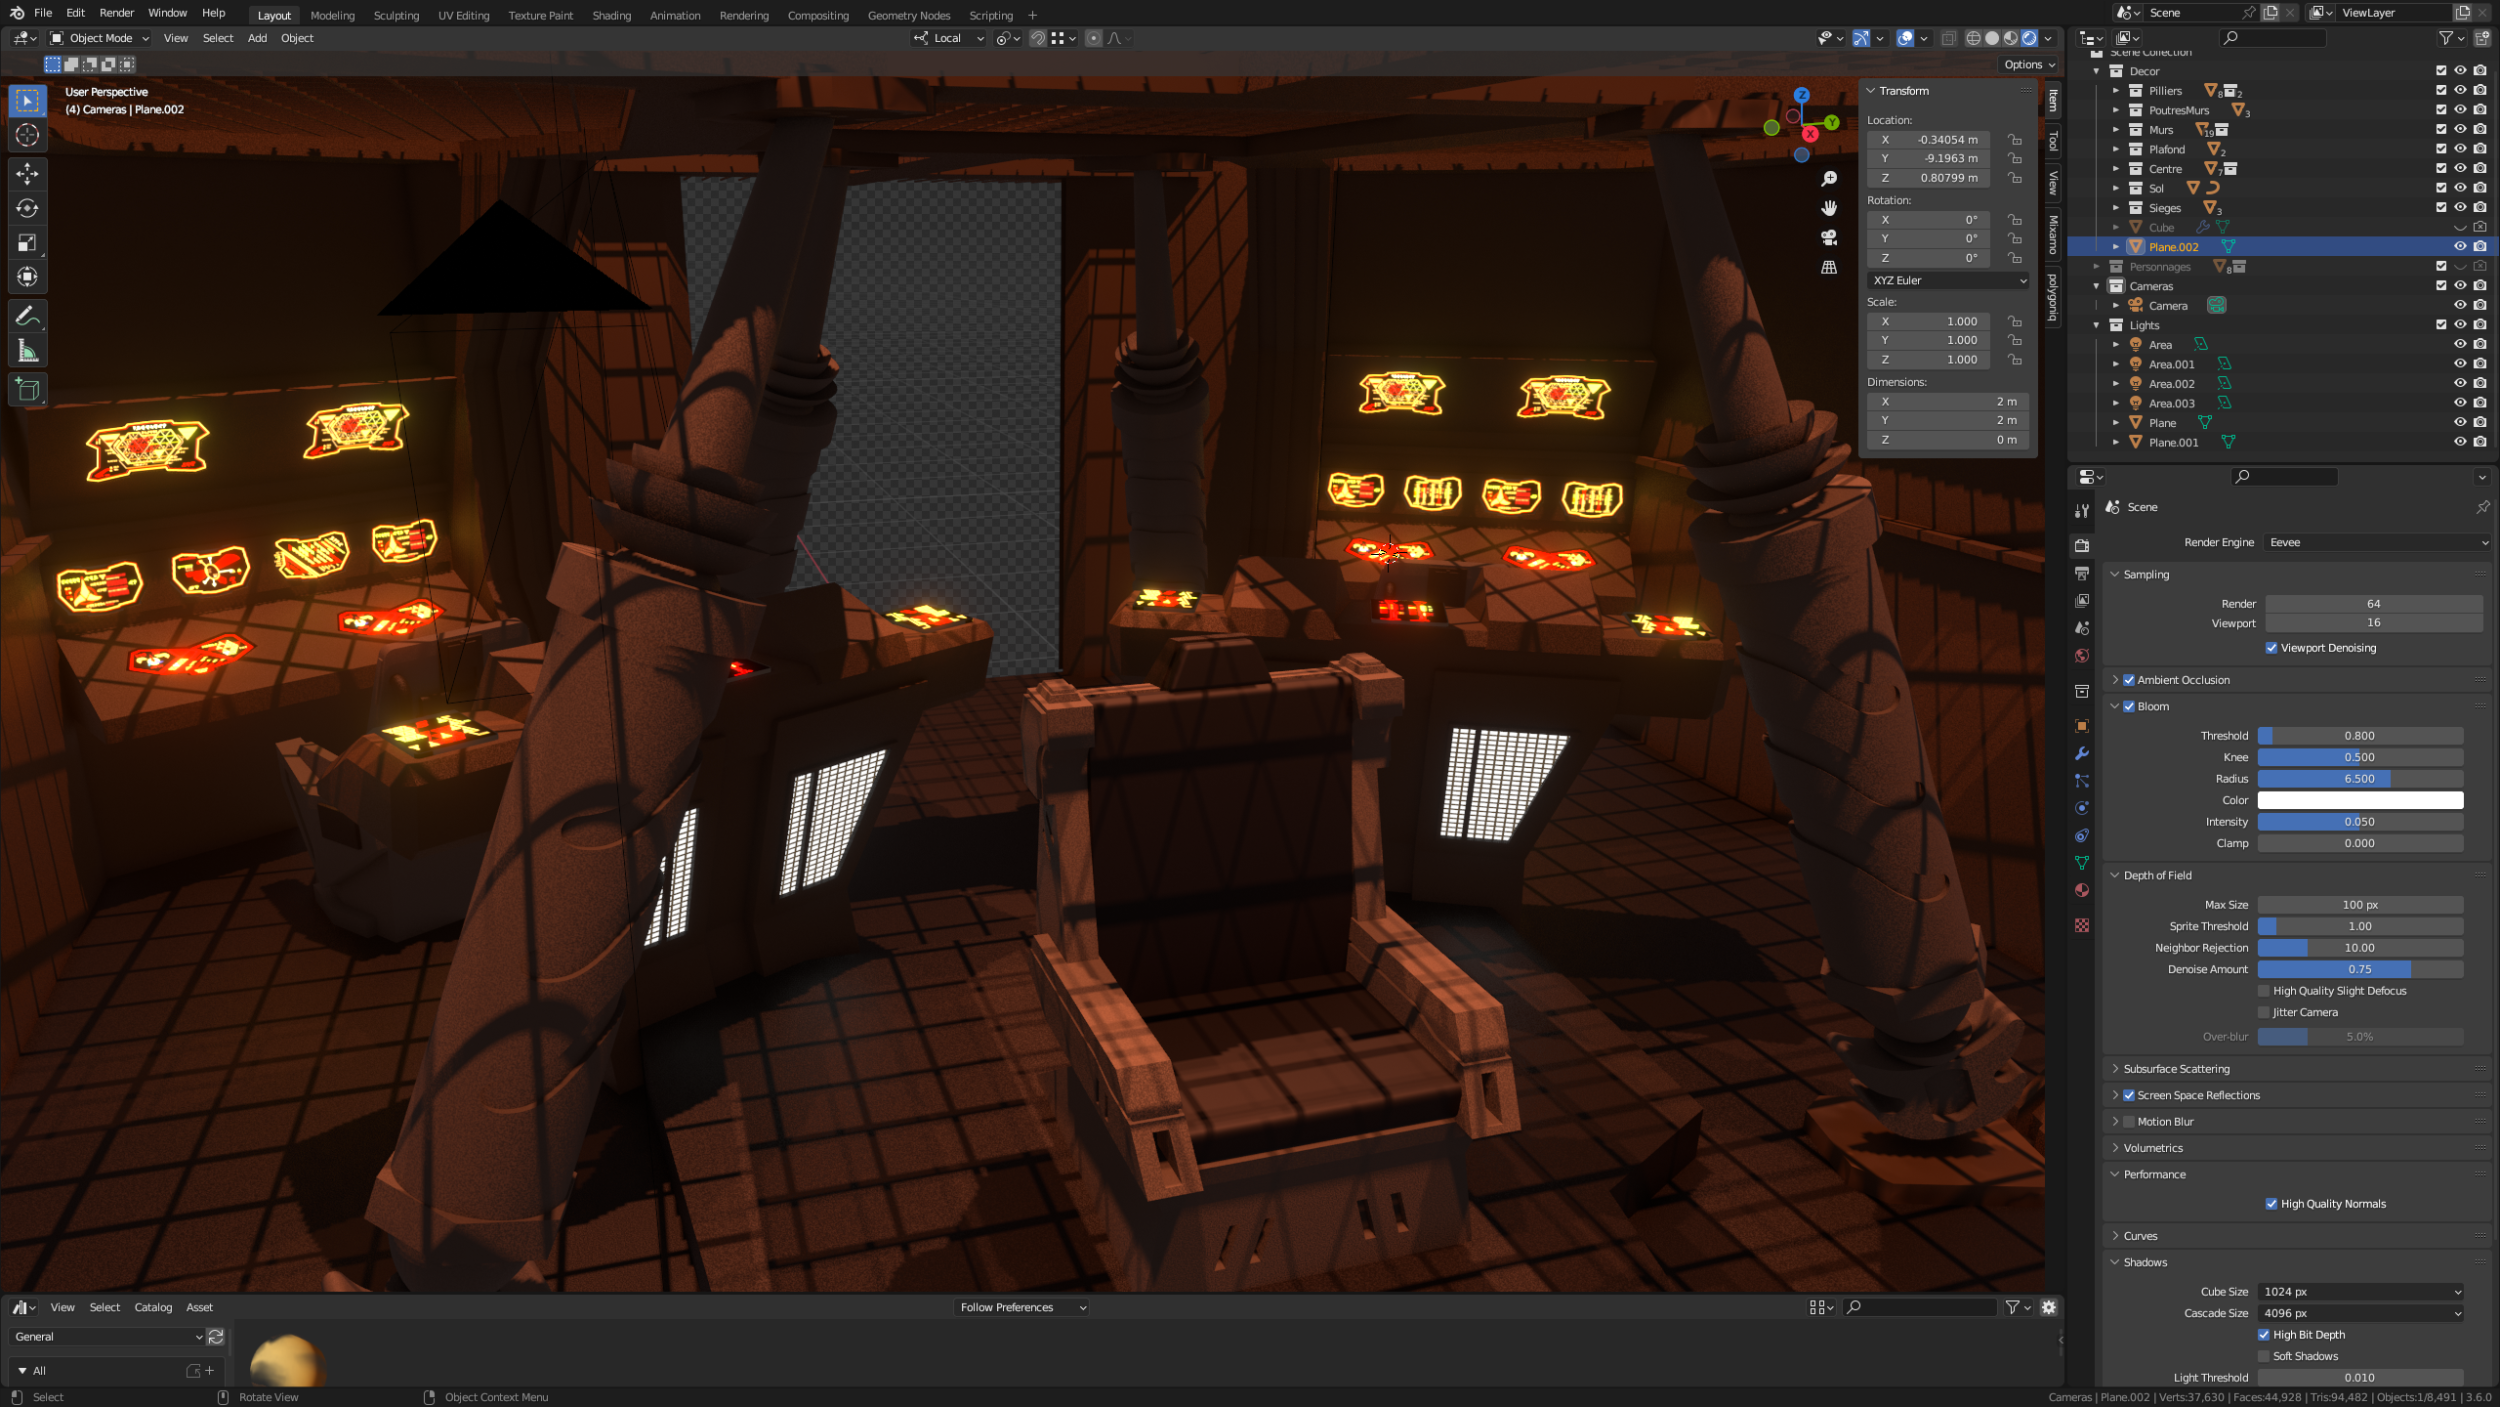
Task: Select the Move tool in toolbar
Action: pos(27,174)
